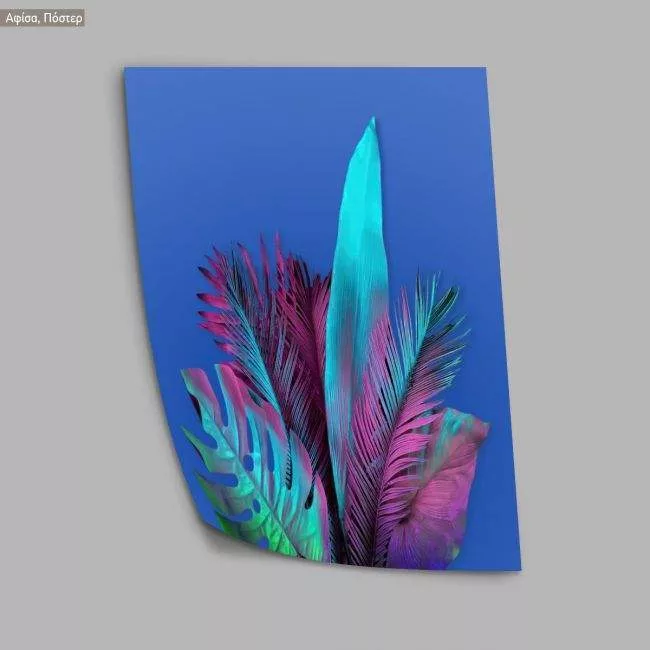The image size is (650, 650).
Task: Click the top-left corner of the poster
Action: tap(127, 71)
